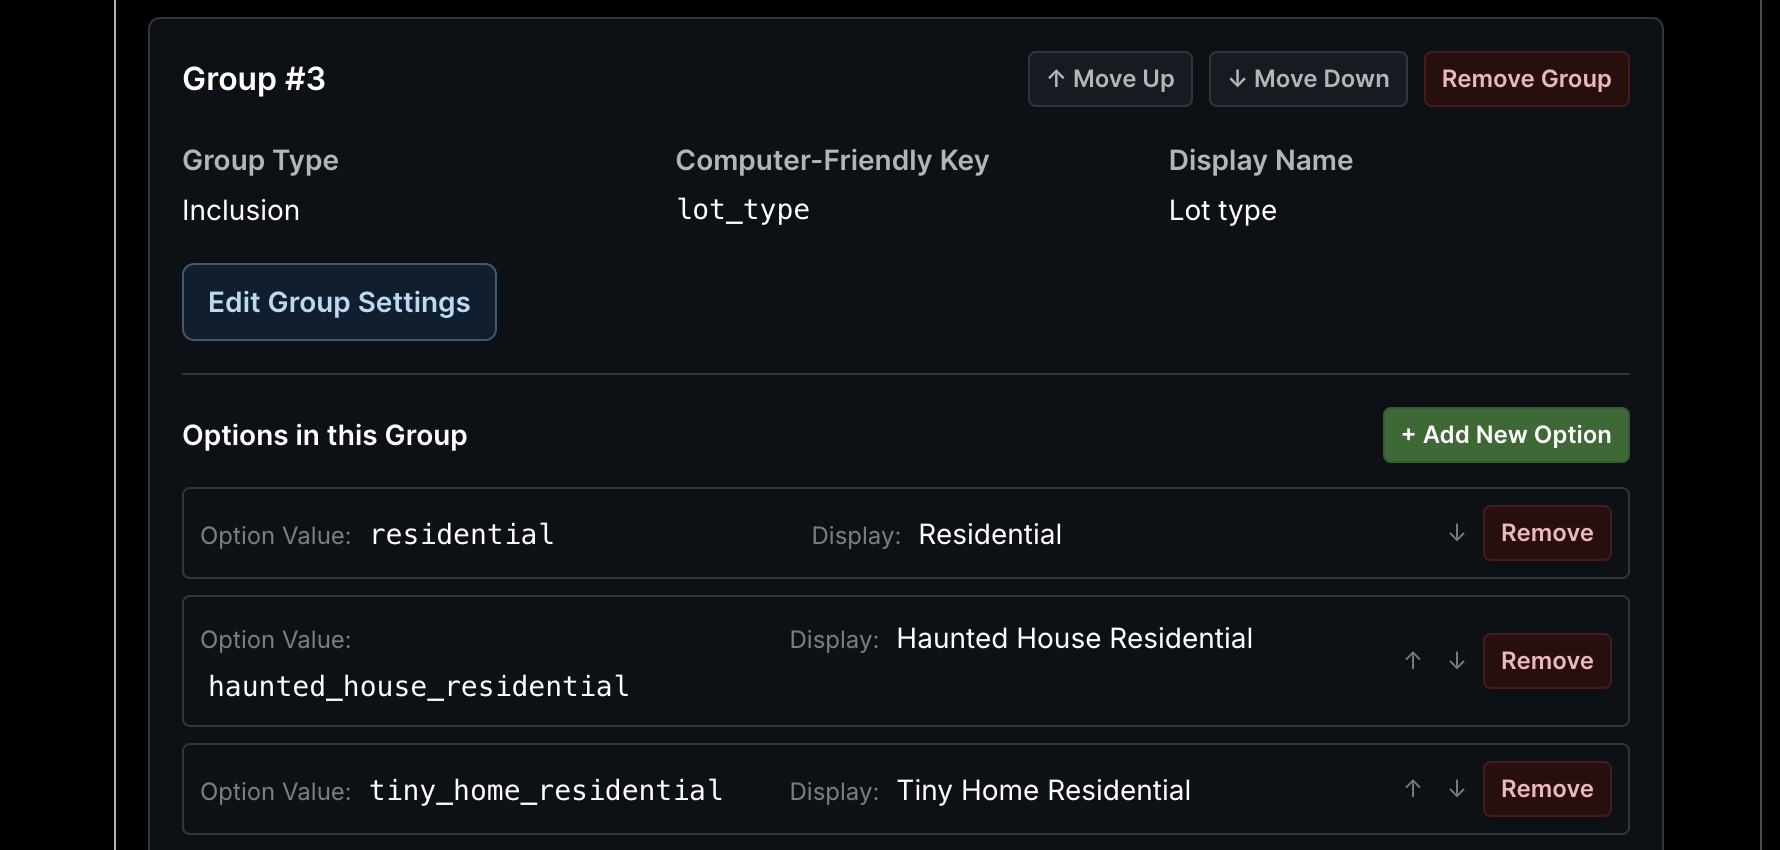The height and width of the screenshot is (850, 1780).
Task: Move Group #3 down
Action: (1308, 79)
